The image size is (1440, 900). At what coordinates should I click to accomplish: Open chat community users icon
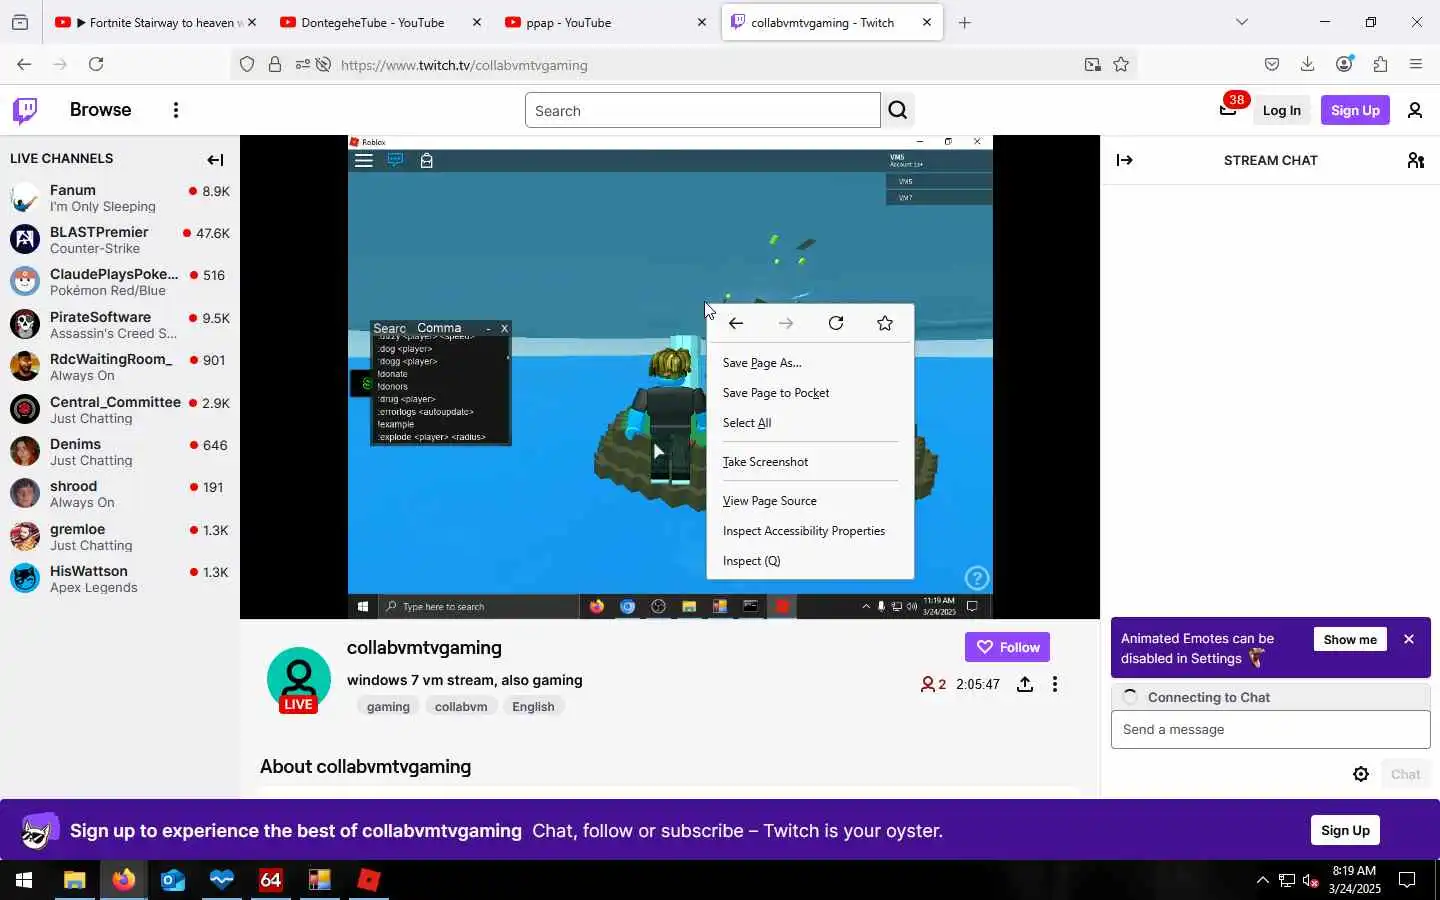click(1415, 160)
